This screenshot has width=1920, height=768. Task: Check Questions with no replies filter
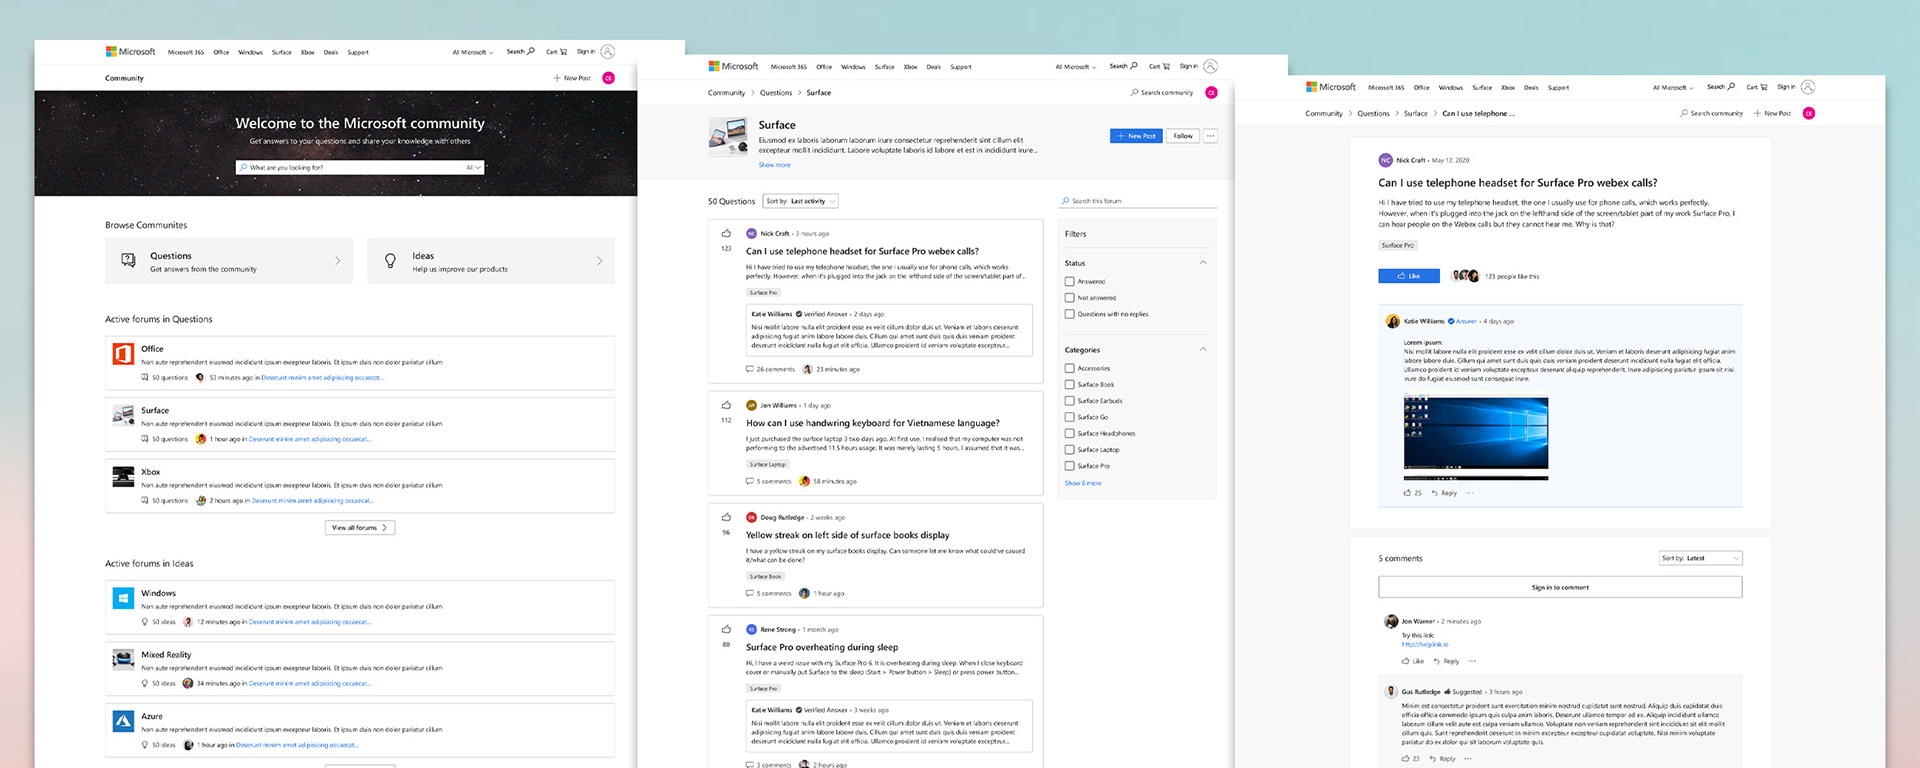point(1070,314)
